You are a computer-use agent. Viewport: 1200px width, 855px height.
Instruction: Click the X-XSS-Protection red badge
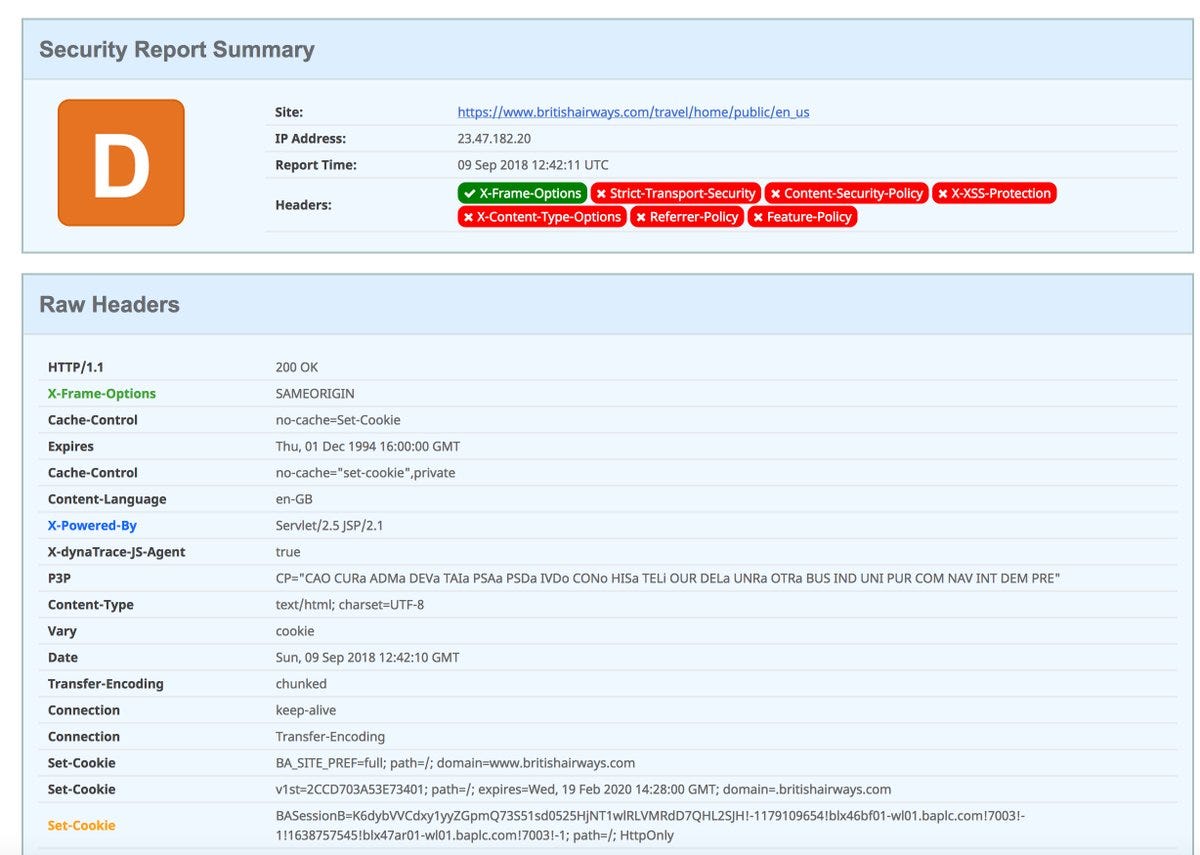coord(994,193)
